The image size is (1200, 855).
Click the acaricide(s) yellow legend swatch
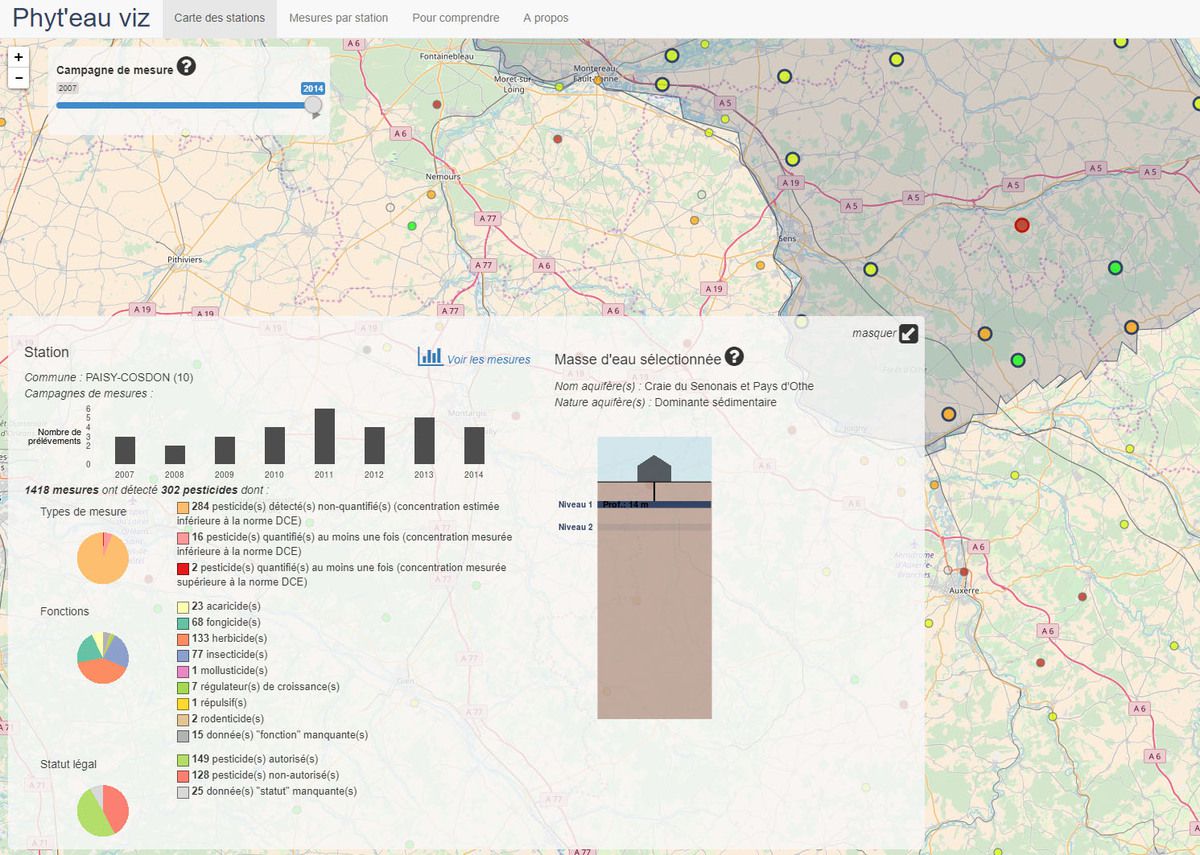pyautogui.click(x=183, y=607)
